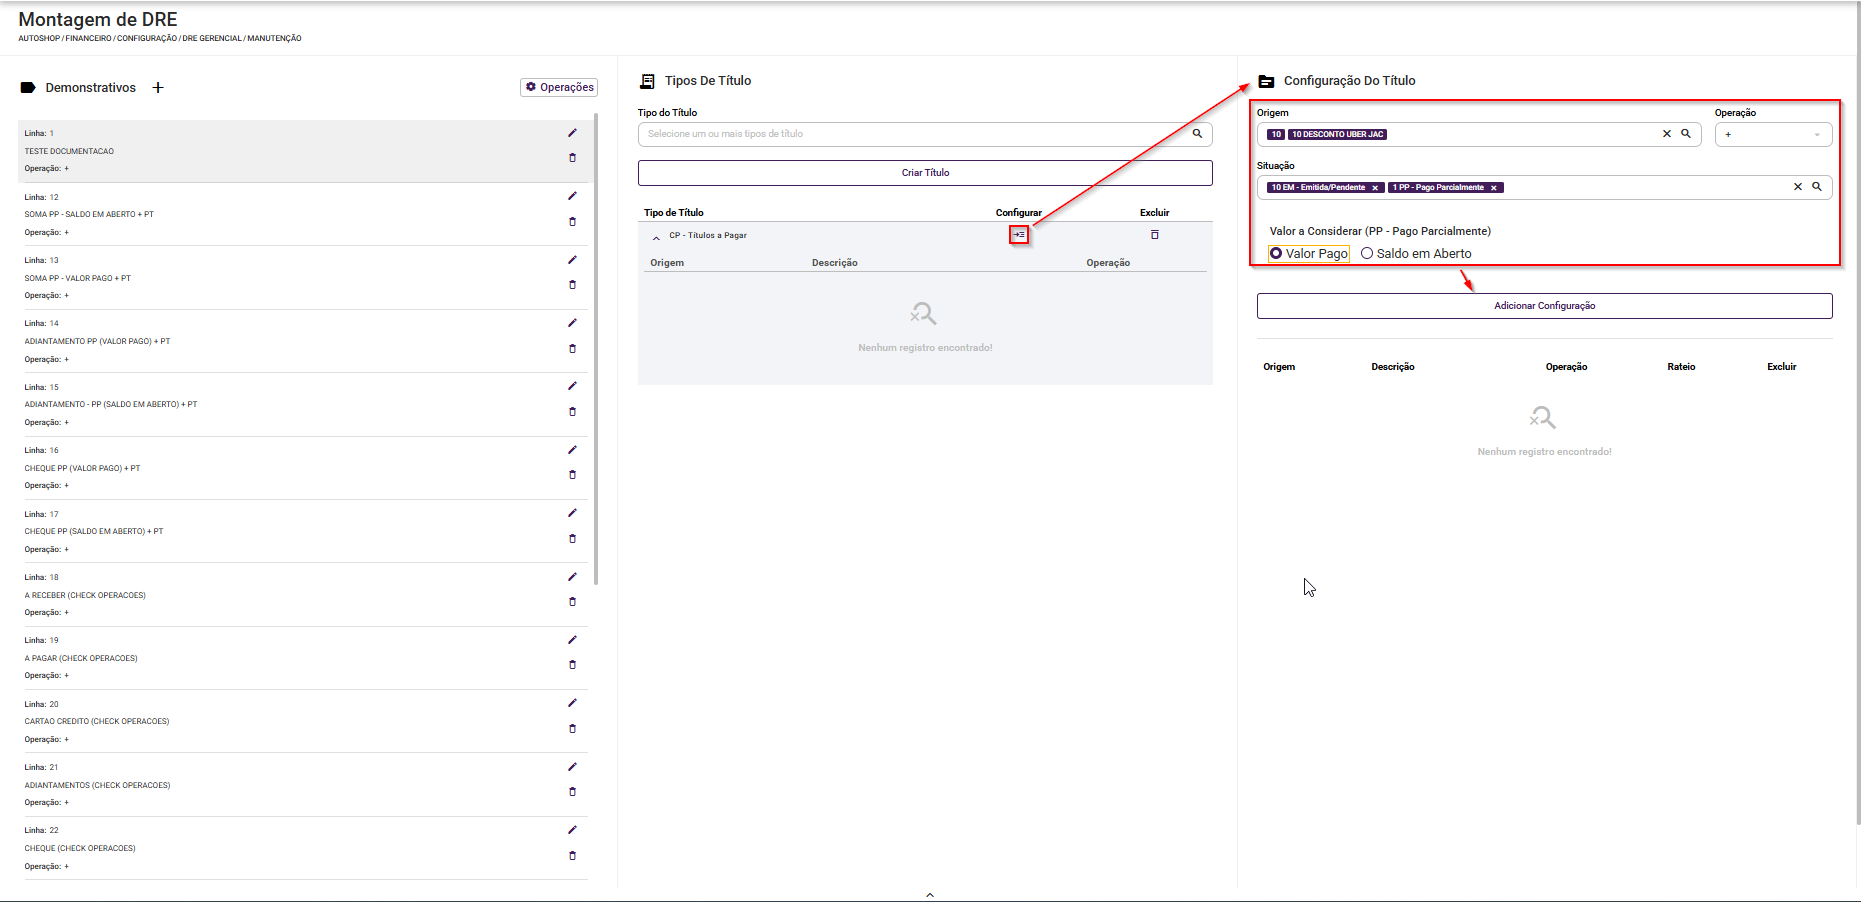Edit Linha 22 CHEQUE (CHECK OPERACOES)

(x=572, y=830)
